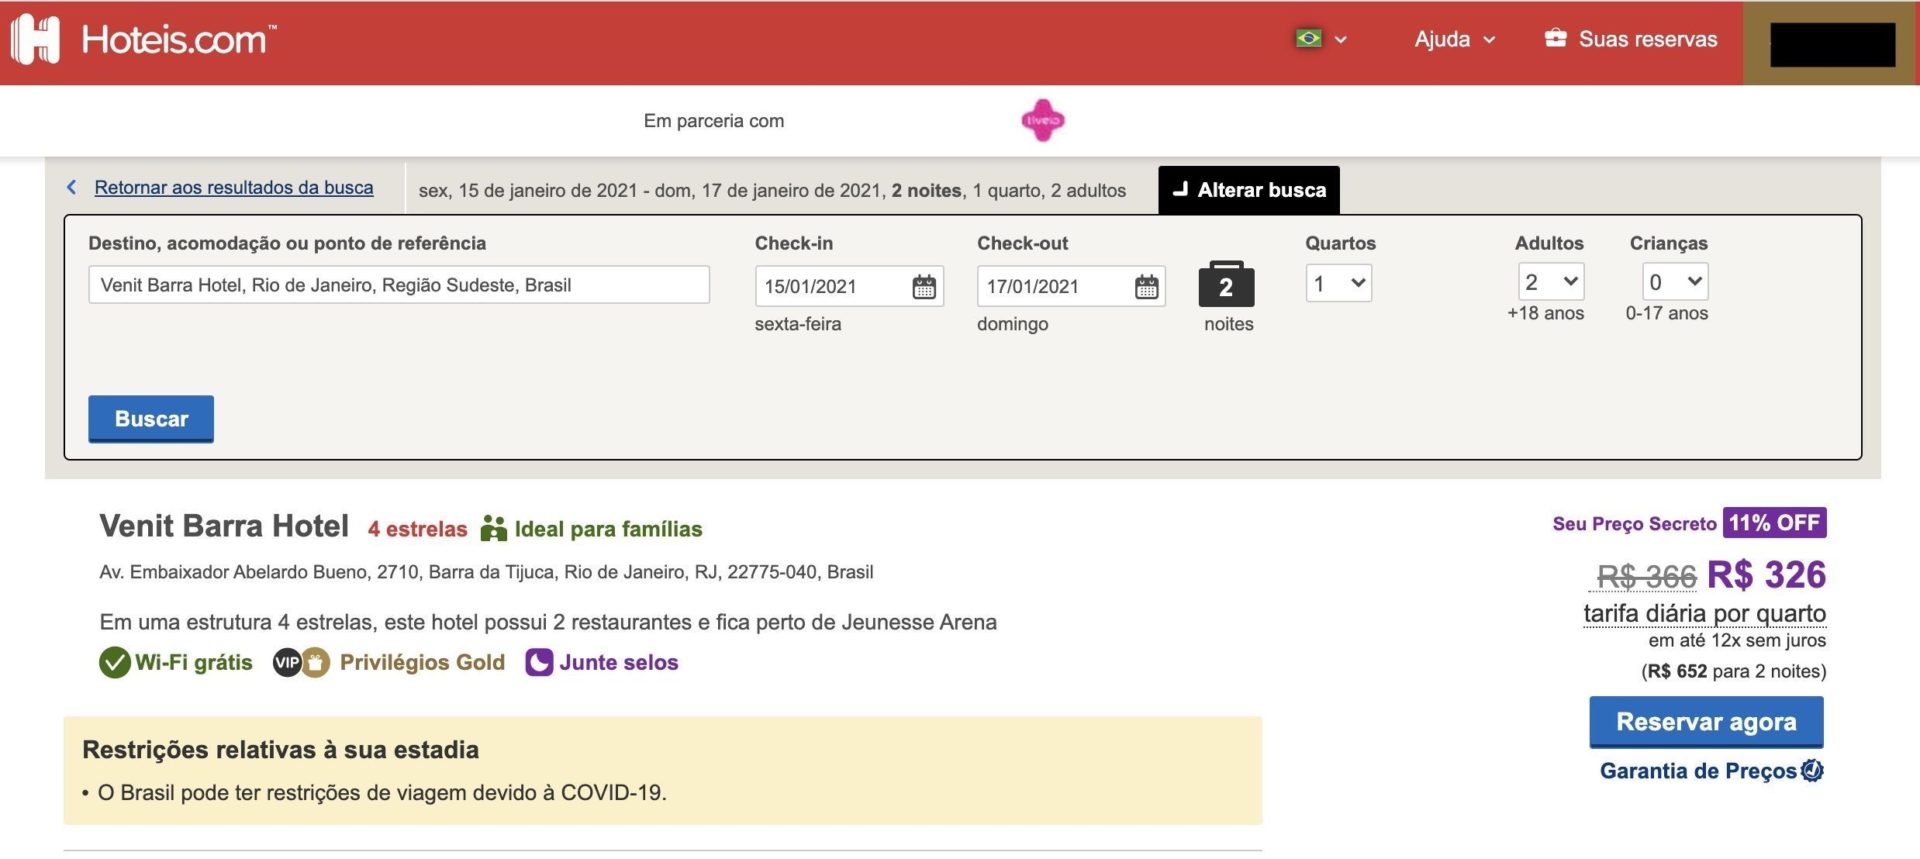Click the crossed-out R$ 366 price
This screenshot has height=859, width=1920.
(x=1646, y=576)
